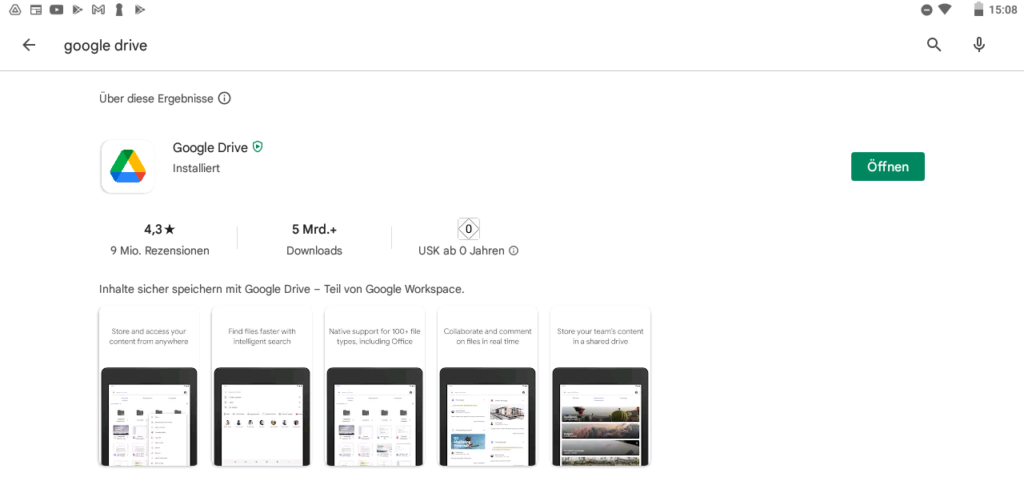Image resolution: width=1024 pixels, height=481 pixels.
Task: Tap the search magnifier icon
Action: point(934,45)
